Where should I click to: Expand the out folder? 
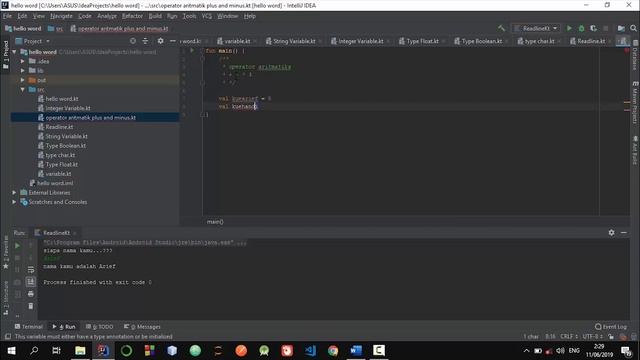tap(23, 80)
